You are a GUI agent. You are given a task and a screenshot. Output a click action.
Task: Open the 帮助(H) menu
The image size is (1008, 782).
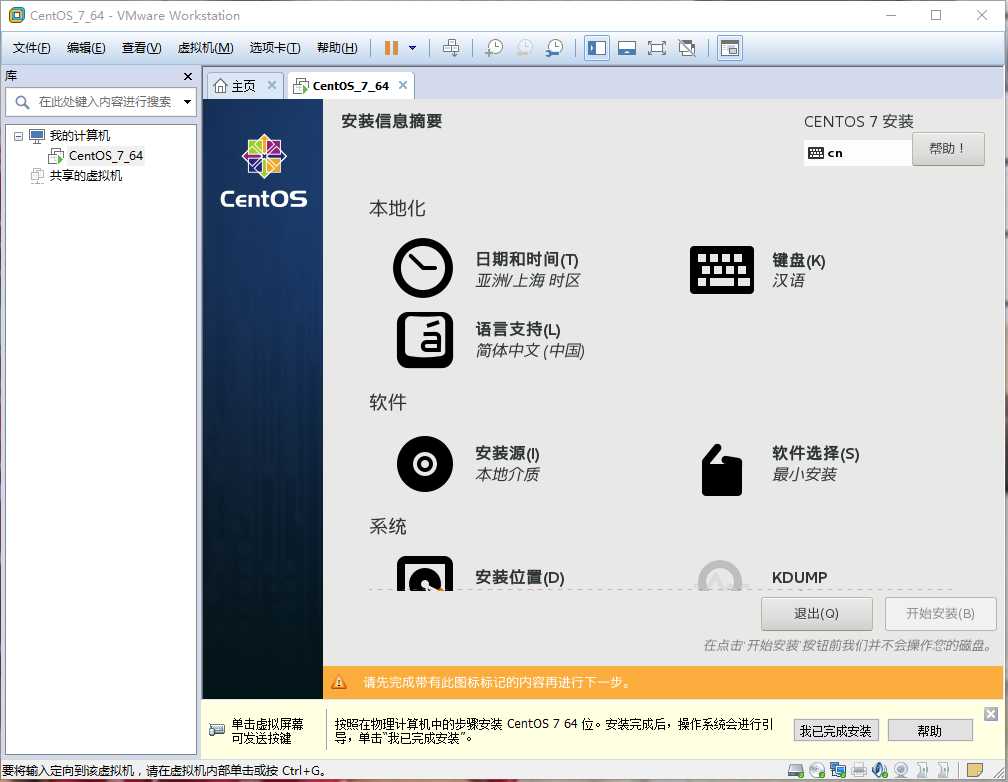(x=337, y=48)
